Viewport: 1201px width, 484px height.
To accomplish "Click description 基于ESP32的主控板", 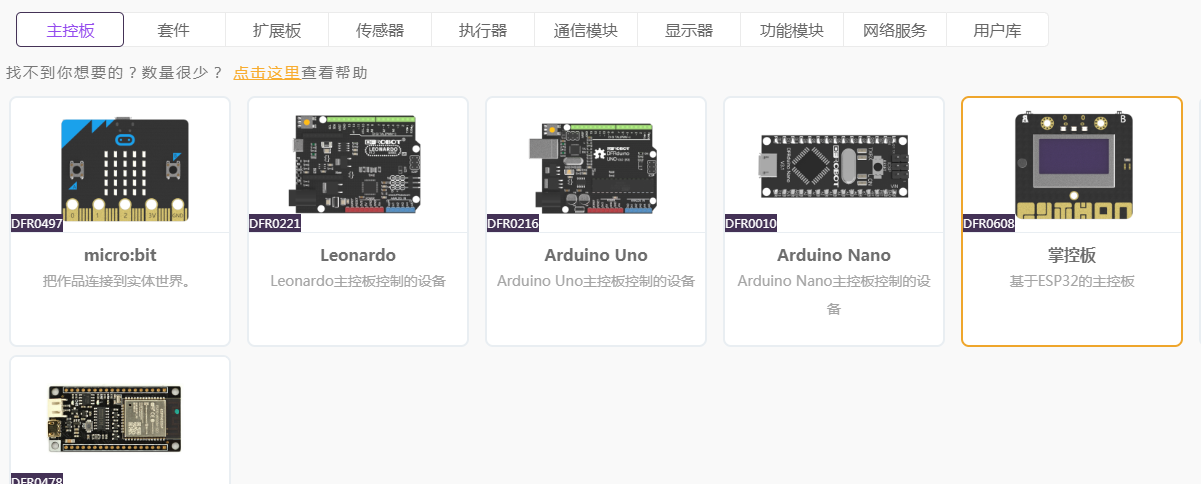I will [1072, 281].
